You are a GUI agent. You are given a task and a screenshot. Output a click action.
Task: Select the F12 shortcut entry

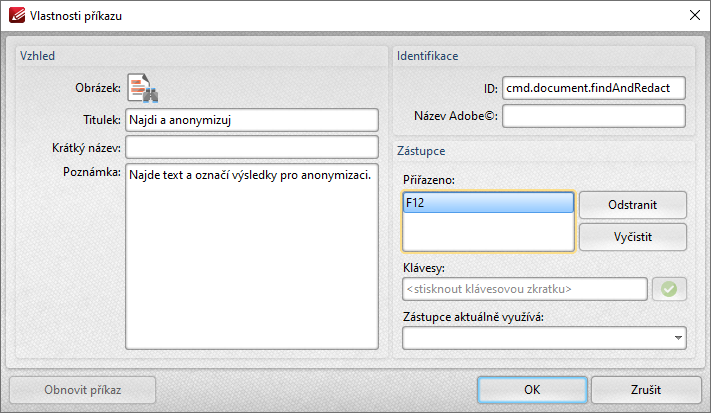point(488,203)
